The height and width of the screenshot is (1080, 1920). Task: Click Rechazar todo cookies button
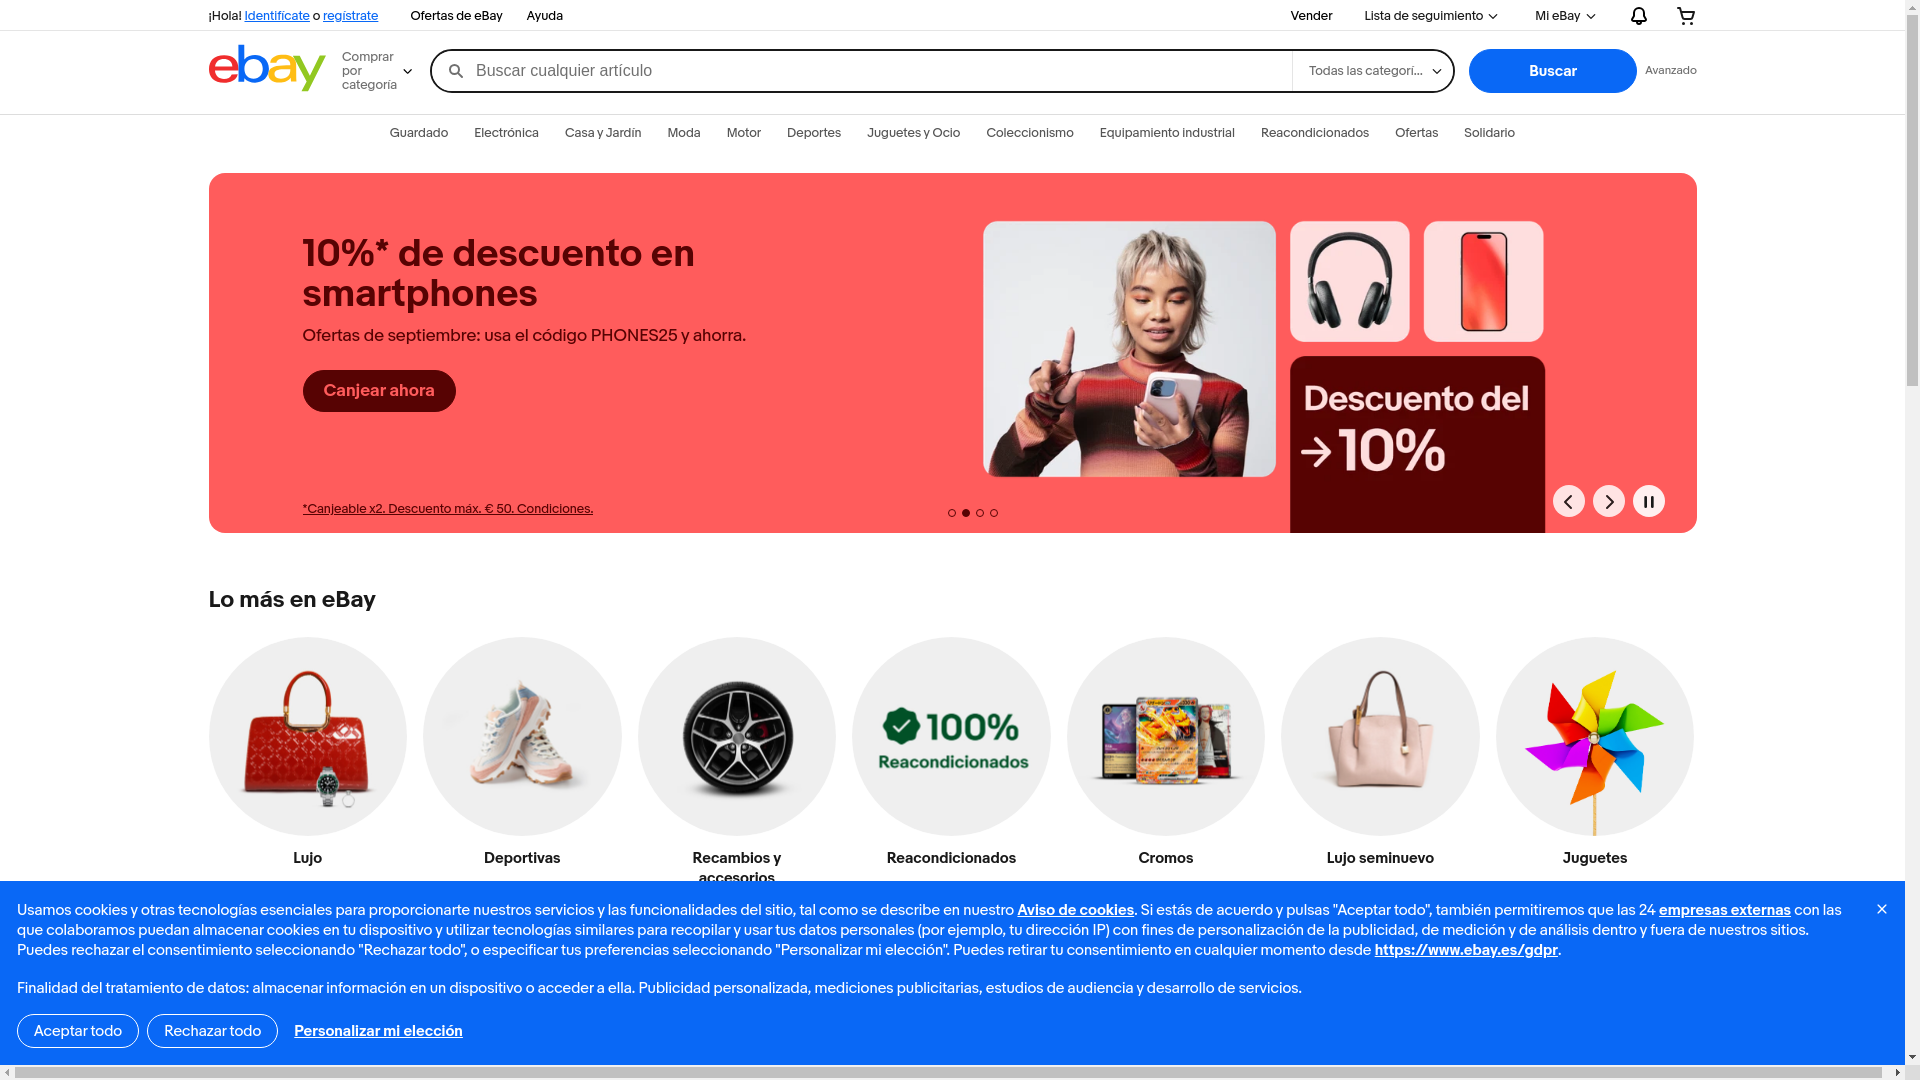[212, 1031]
